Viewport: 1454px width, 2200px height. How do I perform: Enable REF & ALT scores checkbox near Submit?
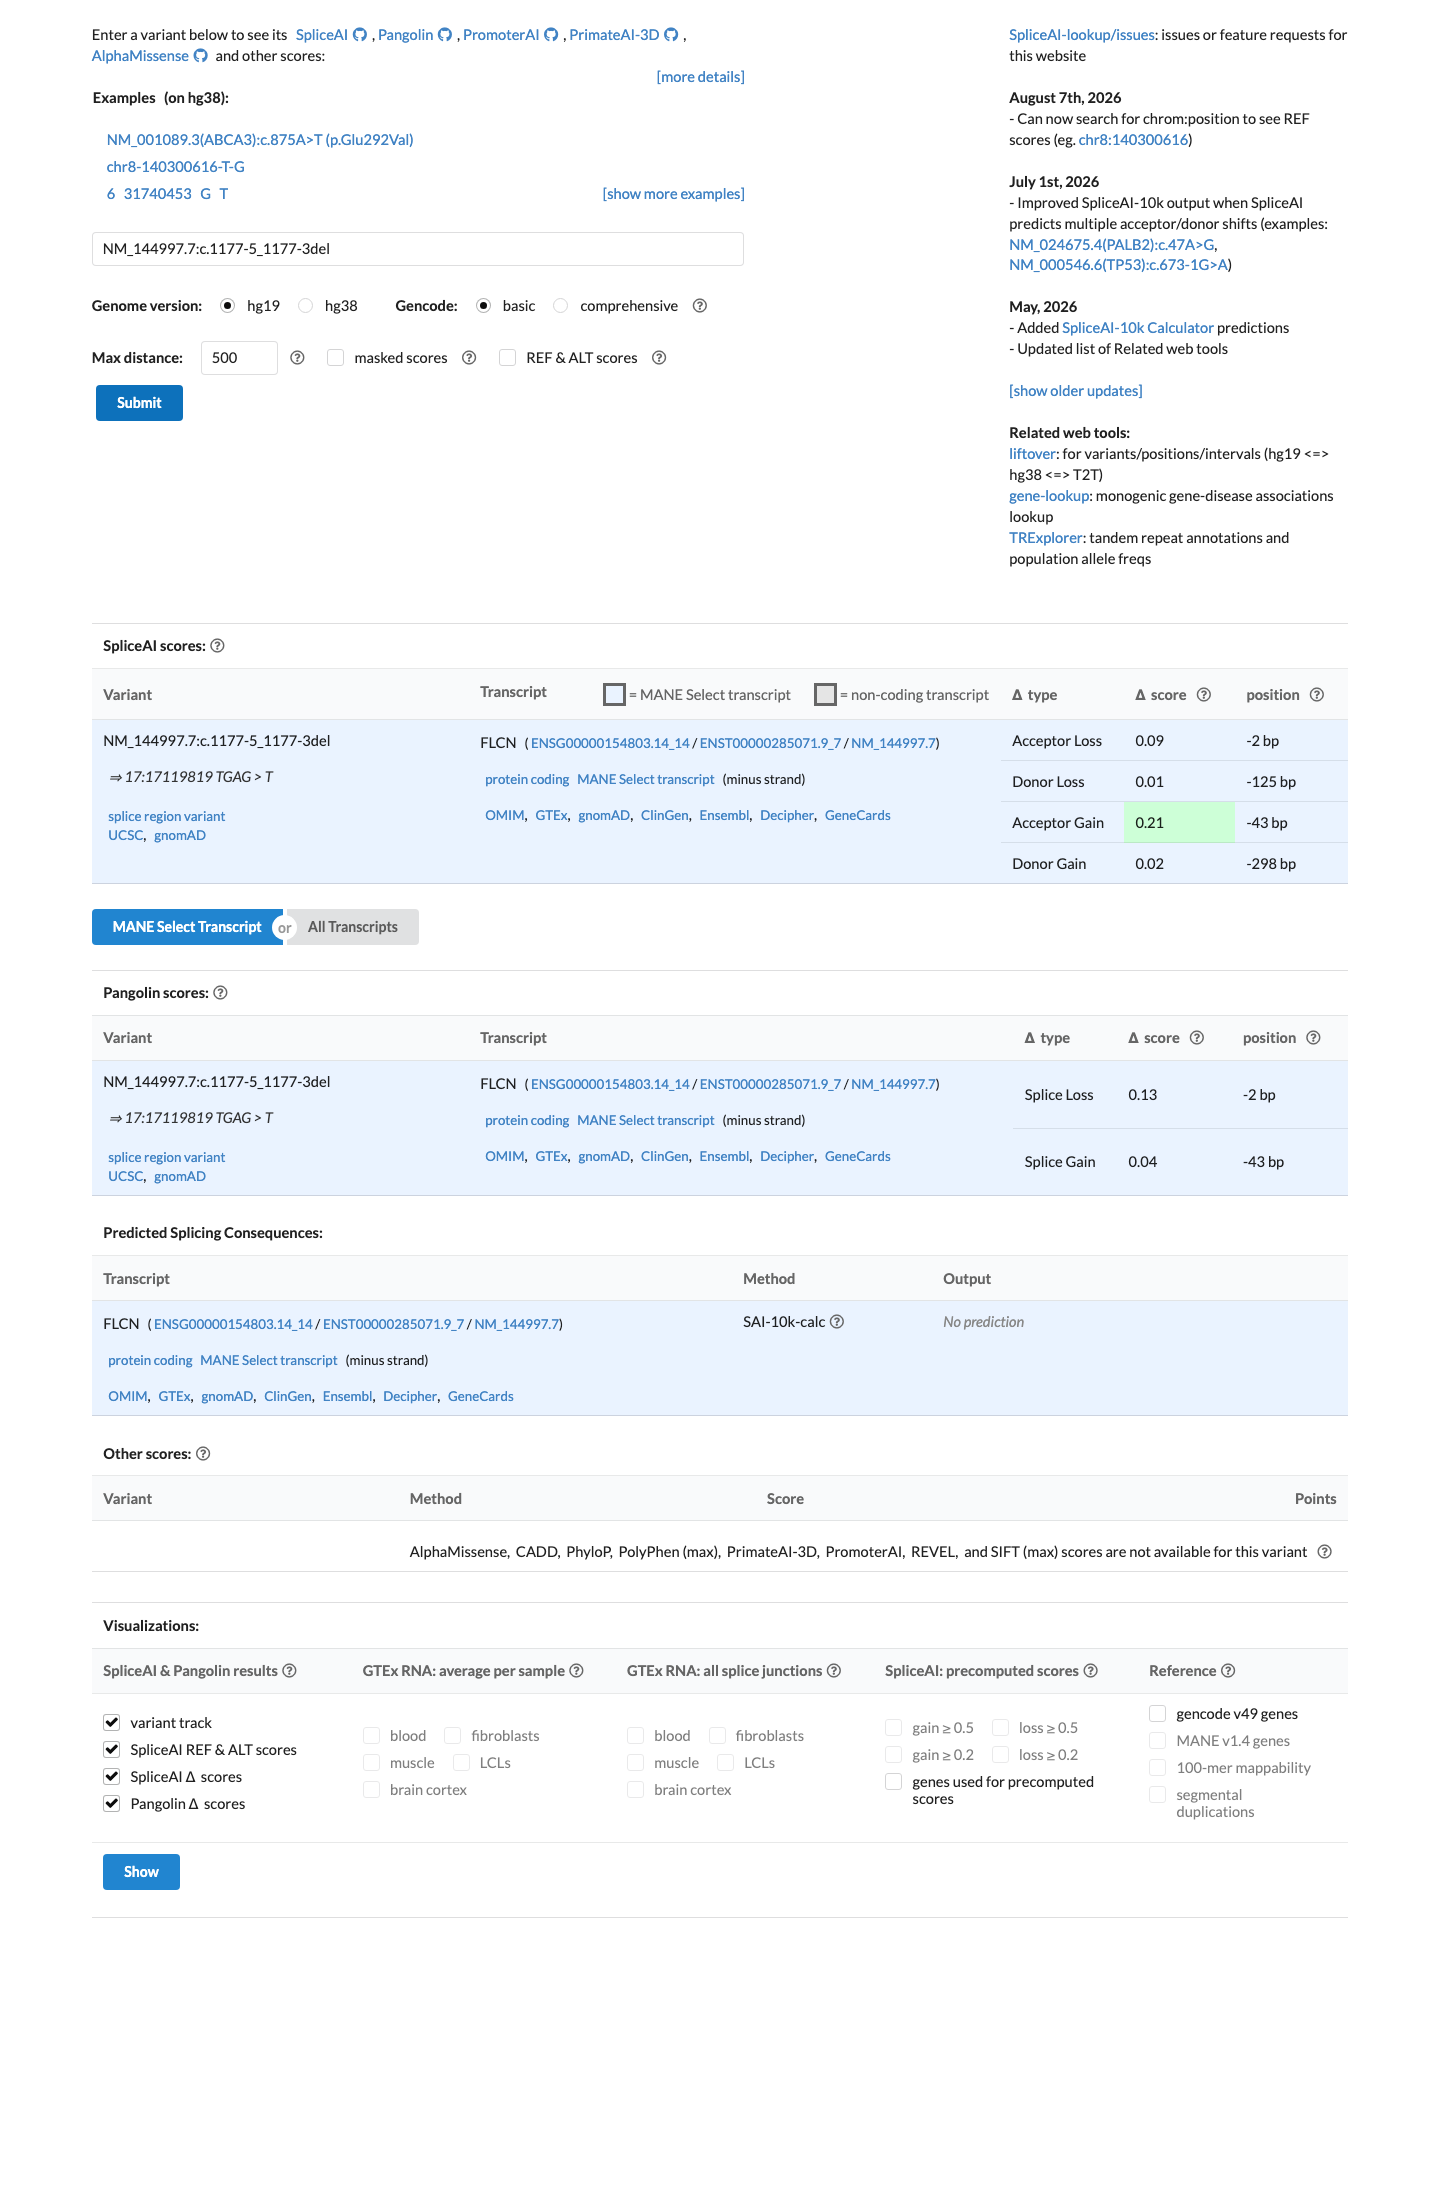coord(508,358)
